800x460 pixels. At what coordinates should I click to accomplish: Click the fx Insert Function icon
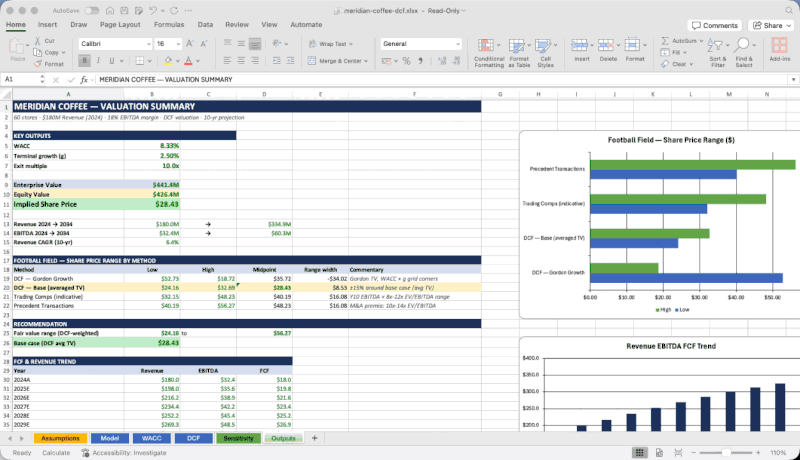(84, 80)
